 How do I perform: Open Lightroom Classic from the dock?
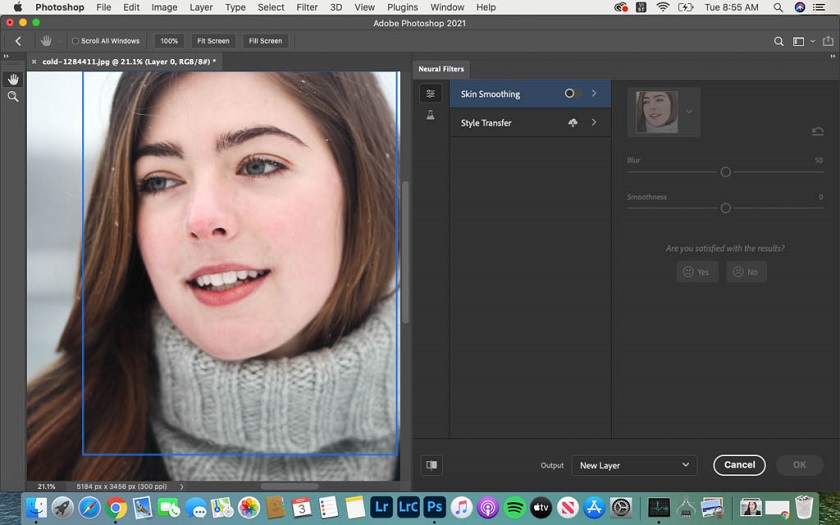[408, 507]
